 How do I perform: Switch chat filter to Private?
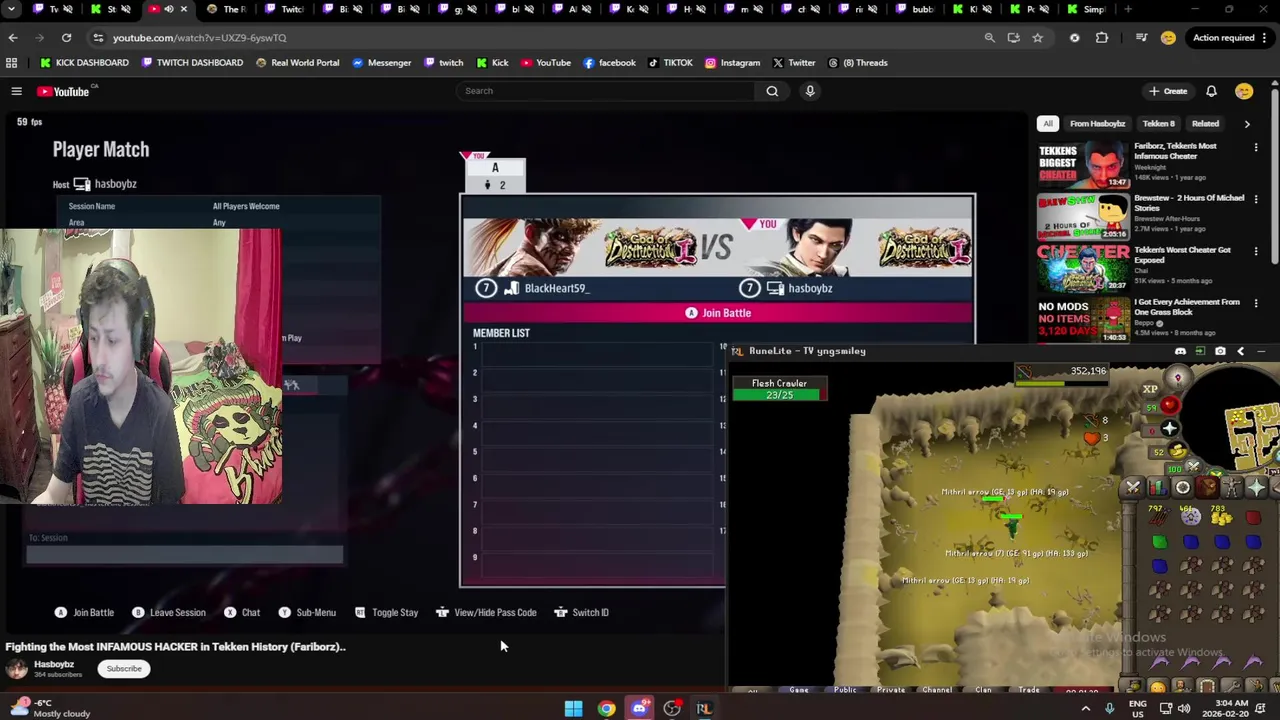coord(891,690)
